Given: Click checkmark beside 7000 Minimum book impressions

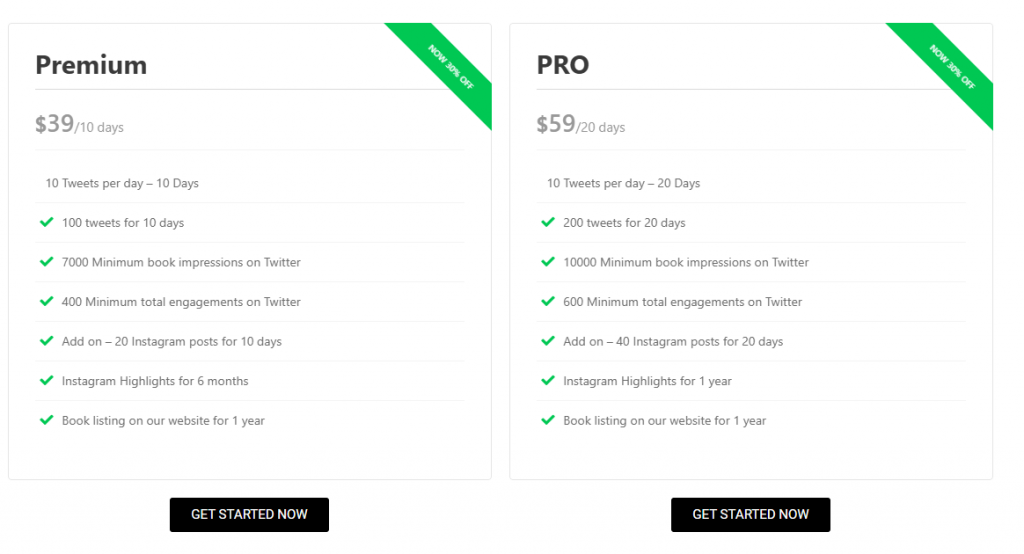Looking at the screenshot, I should point(46,262).
